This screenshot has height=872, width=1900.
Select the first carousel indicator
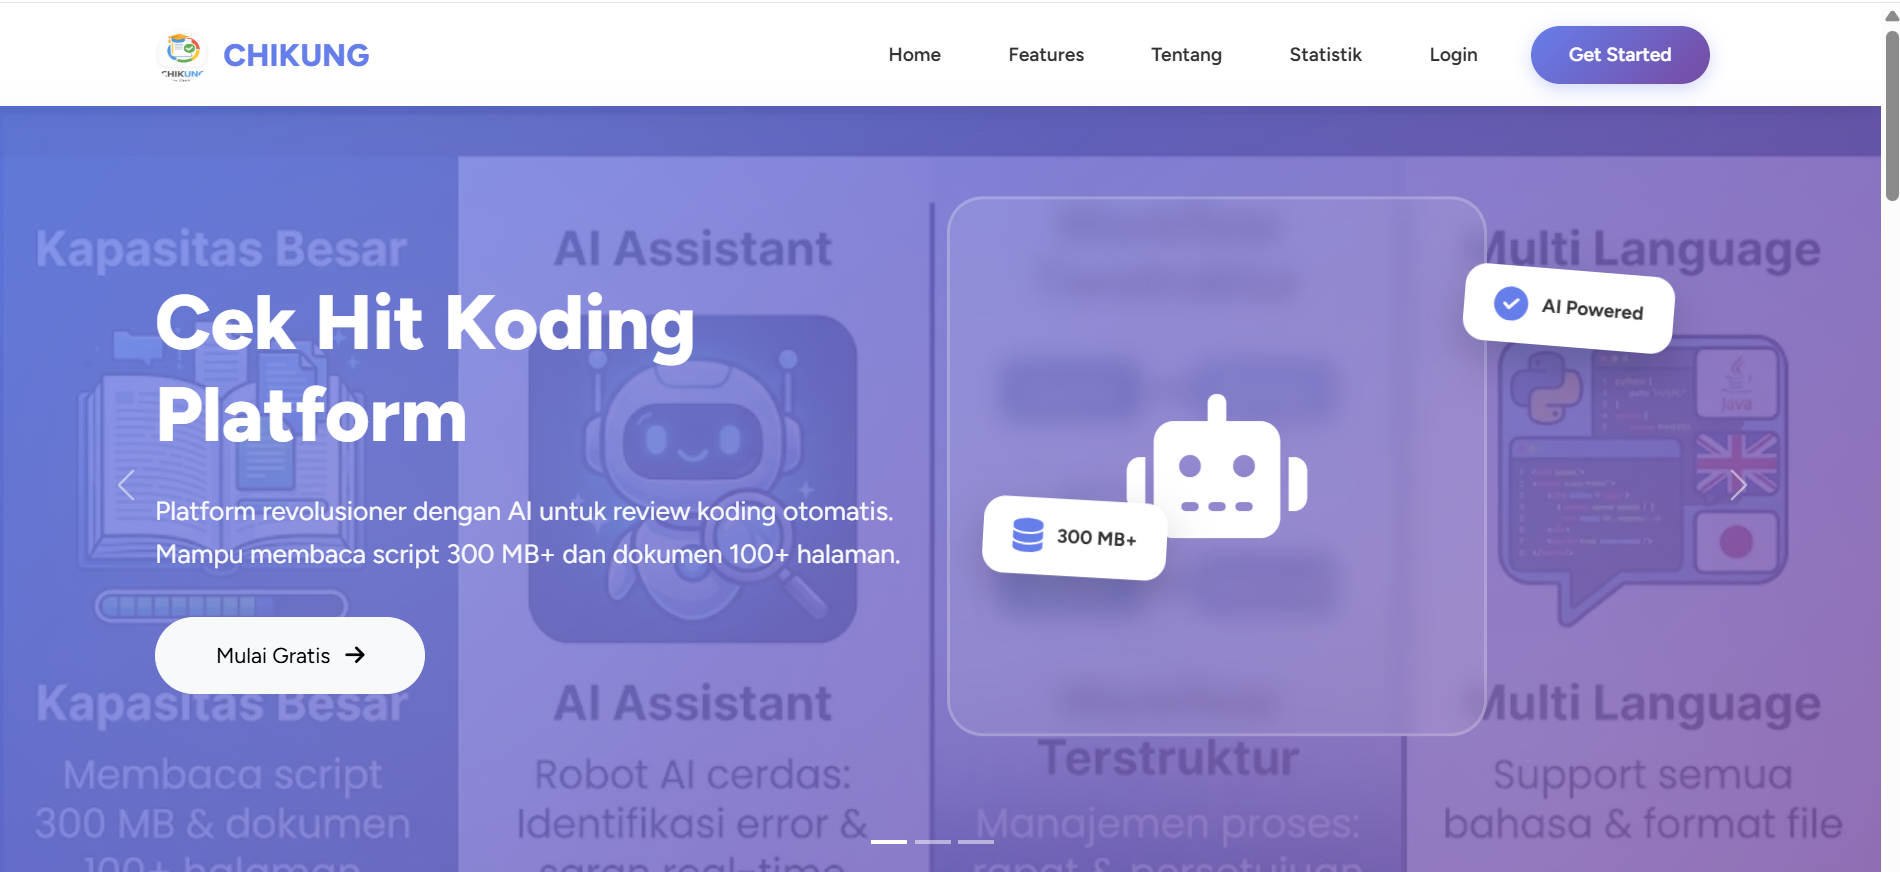point(888,842)
